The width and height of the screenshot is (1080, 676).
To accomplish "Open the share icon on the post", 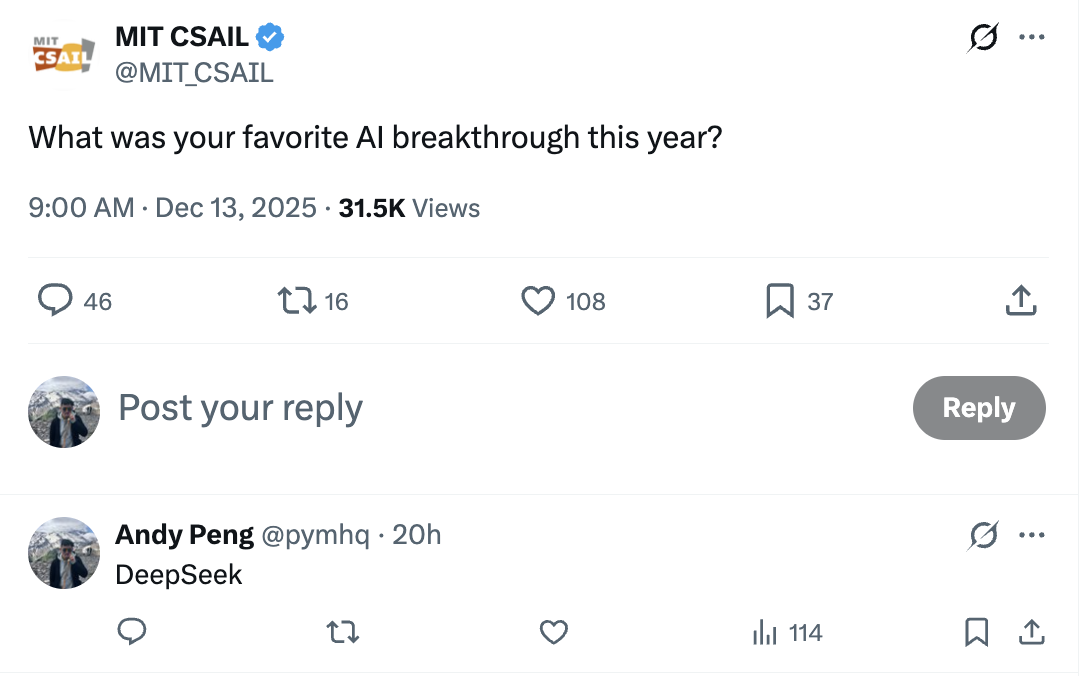I will point(1020,300).
